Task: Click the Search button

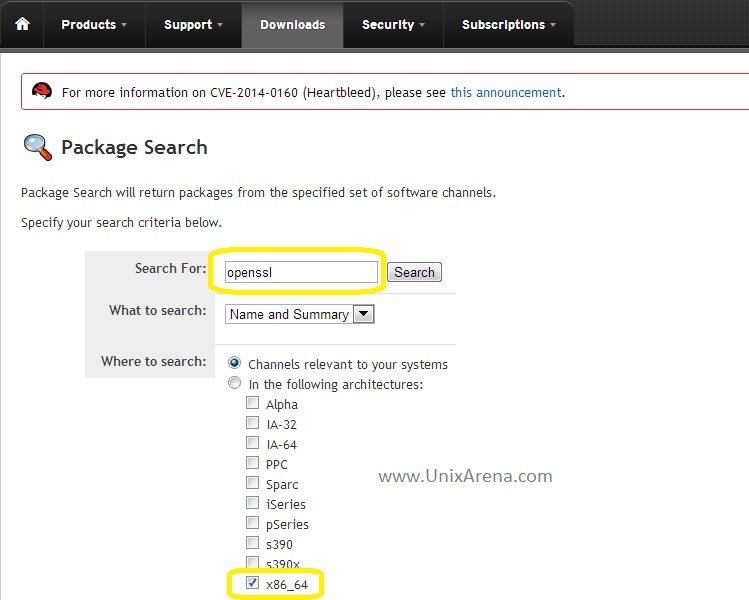Action: (x=414, y=272)
